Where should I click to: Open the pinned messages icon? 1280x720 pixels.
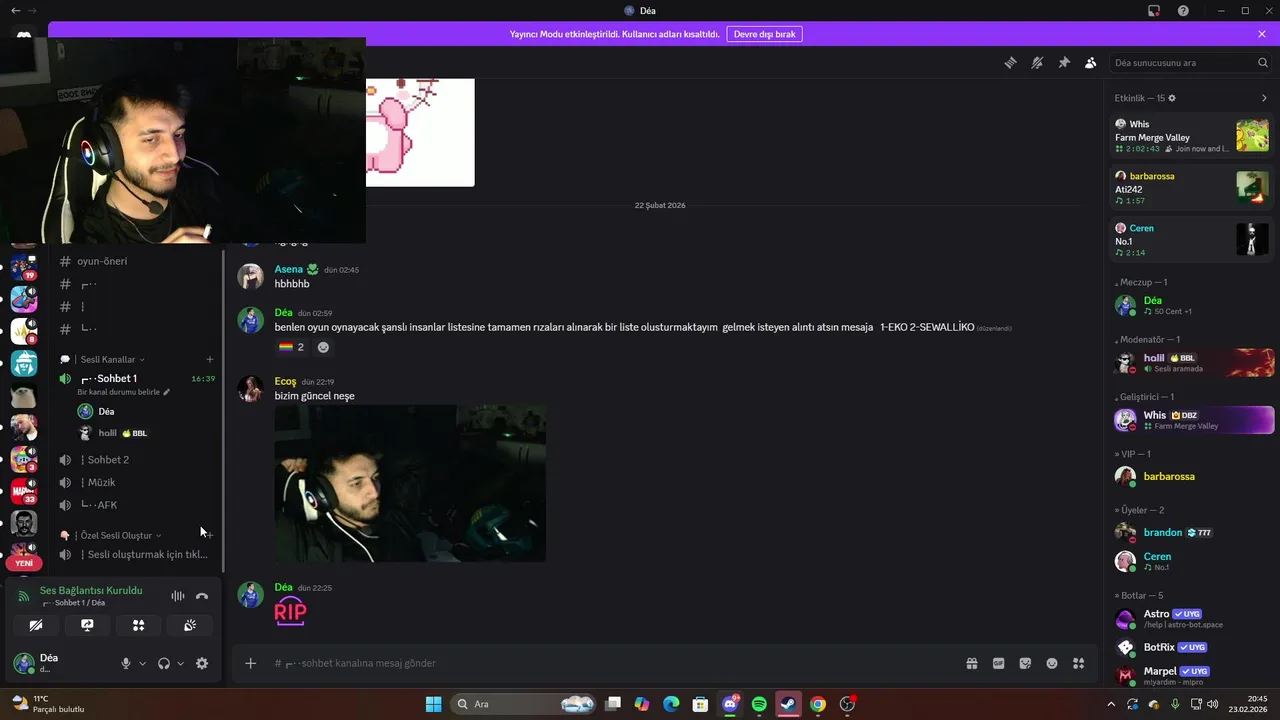click(1064, 62)
